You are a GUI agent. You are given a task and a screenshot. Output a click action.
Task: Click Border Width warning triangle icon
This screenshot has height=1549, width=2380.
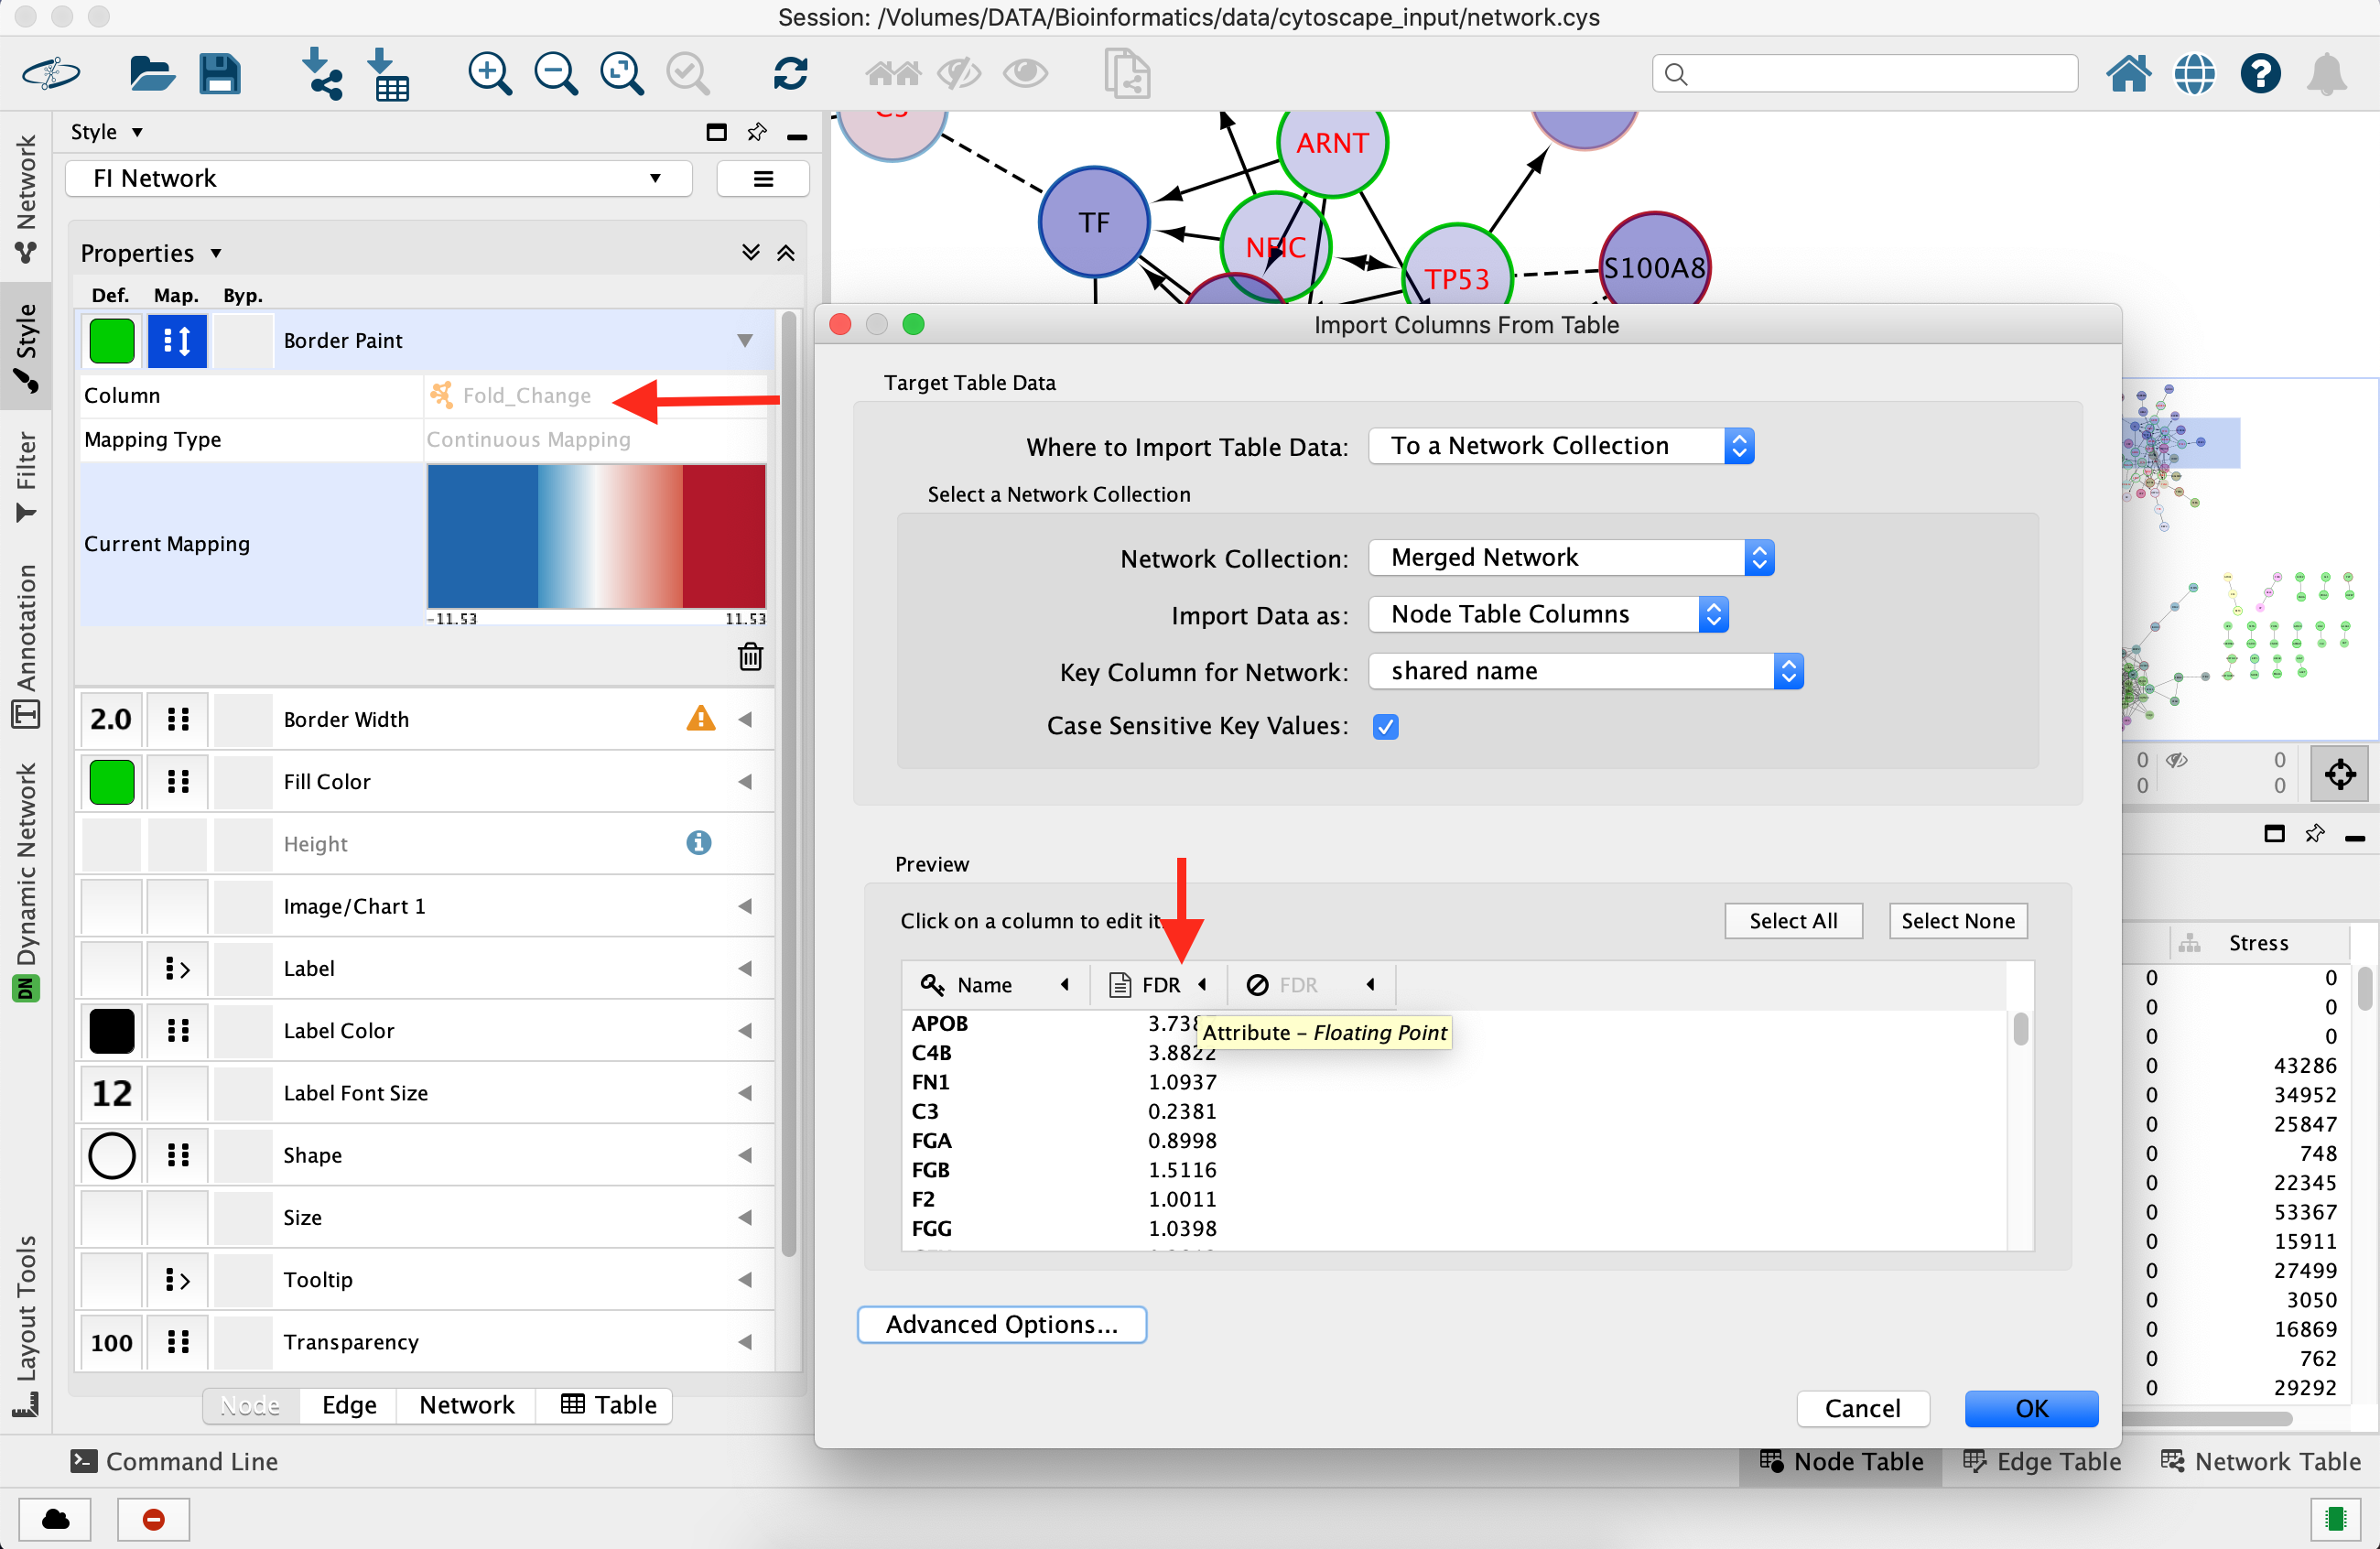701,718
